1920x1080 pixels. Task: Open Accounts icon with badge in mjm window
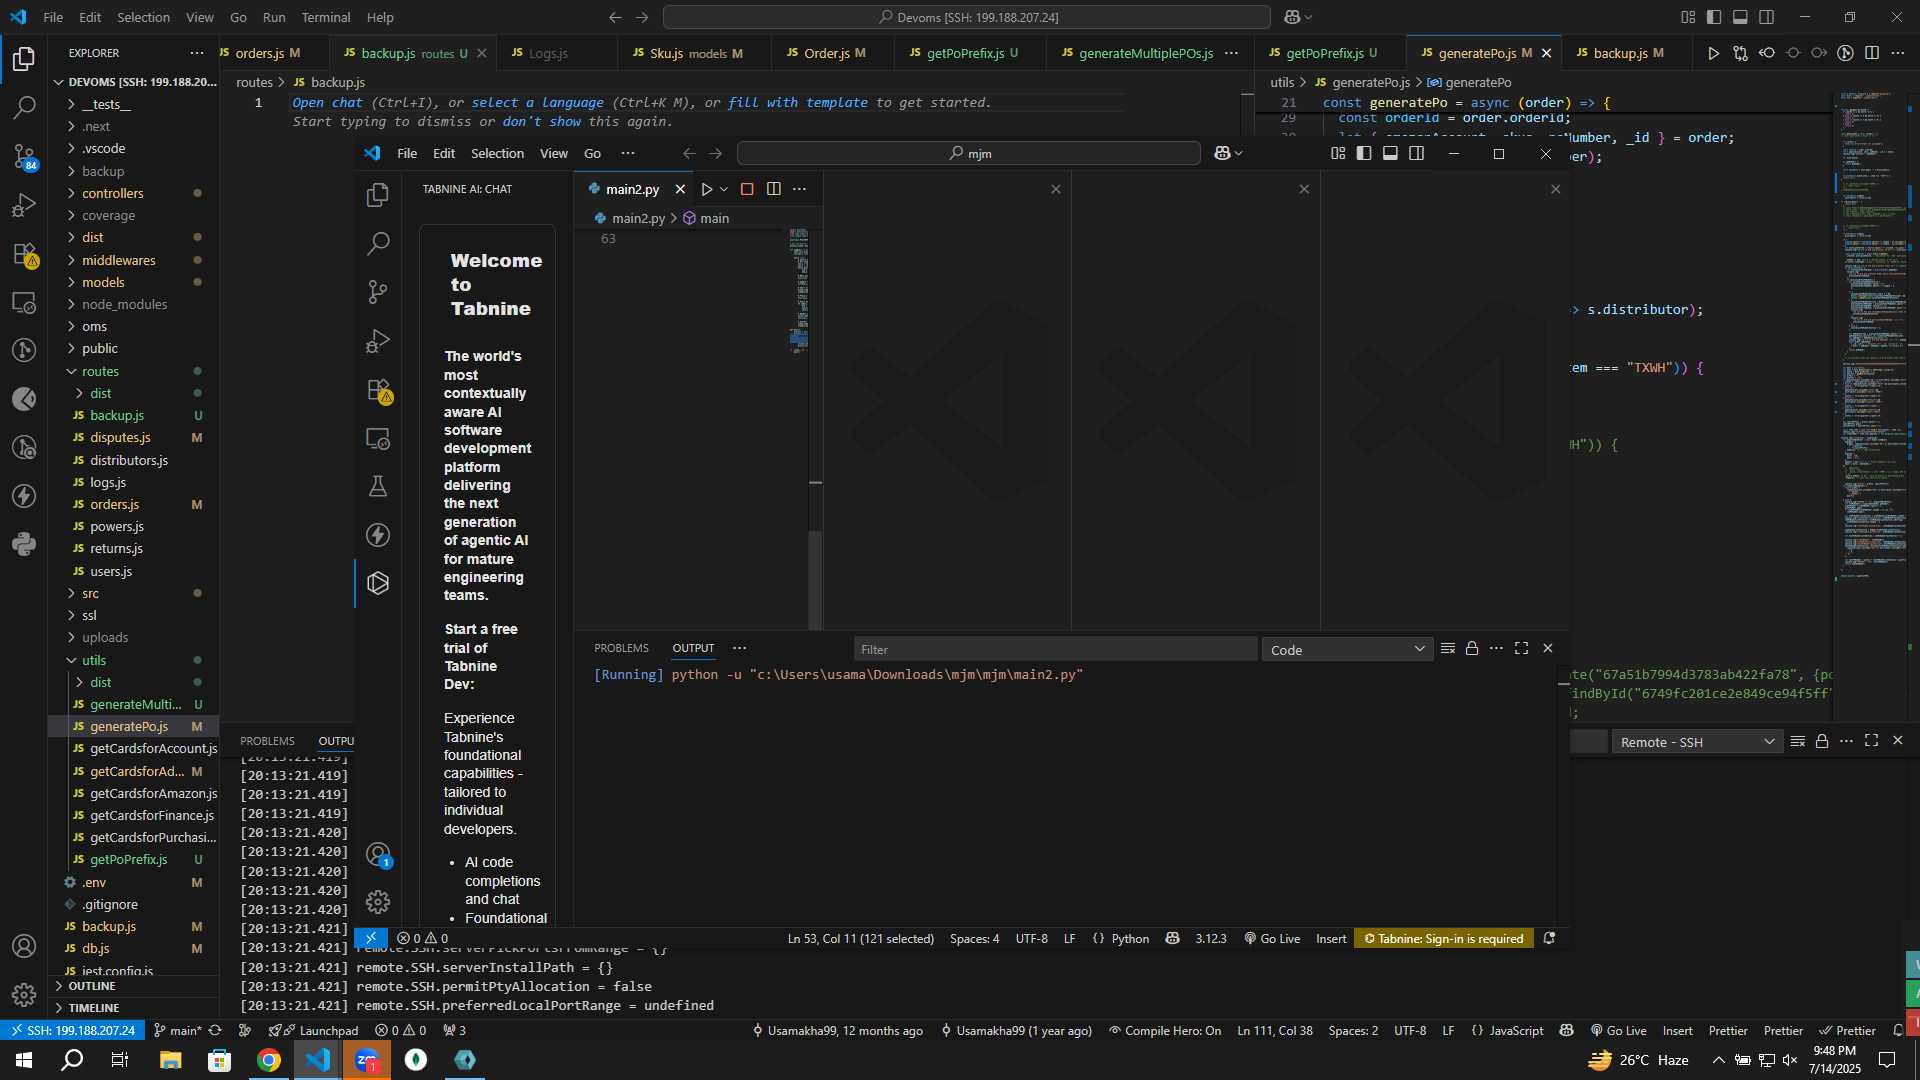tap(378, 855)
